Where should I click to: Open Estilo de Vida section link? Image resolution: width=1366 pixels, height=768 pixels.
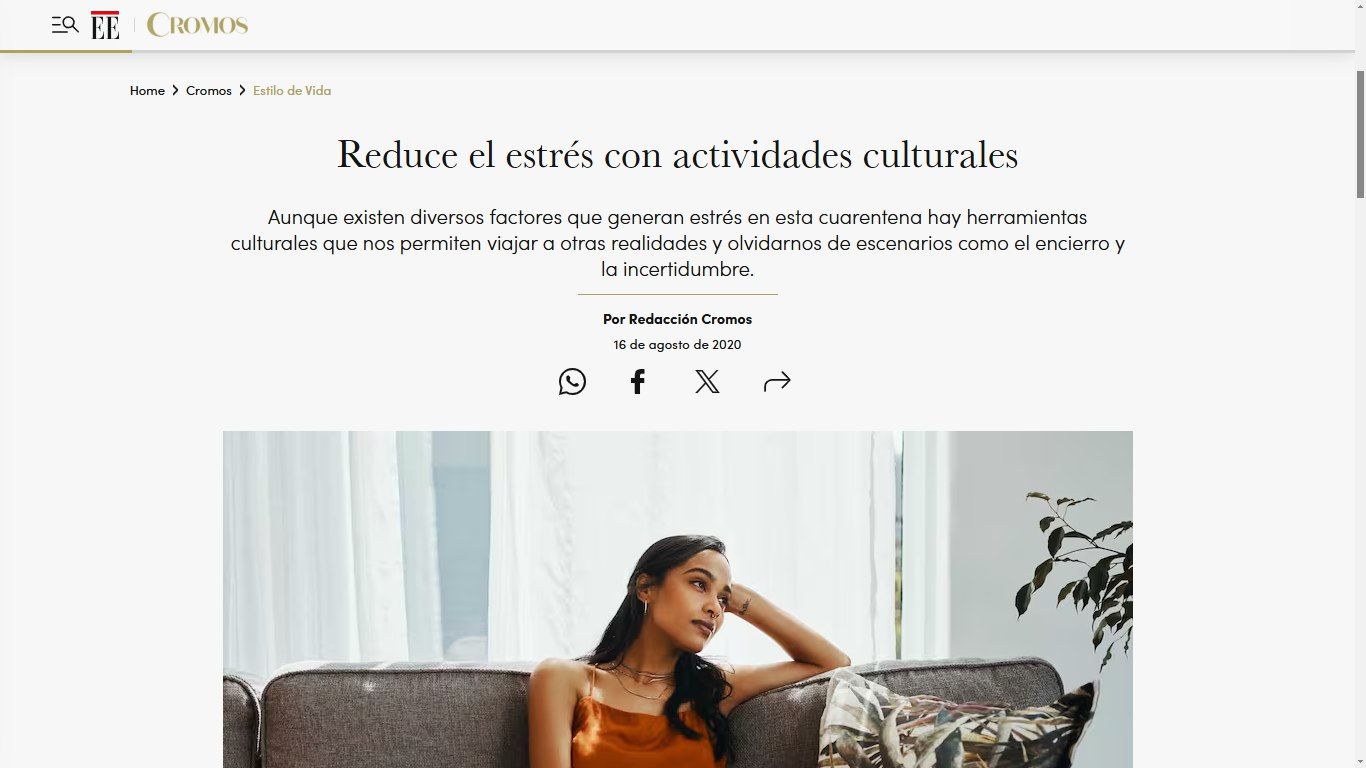pyautogui.click(x=292, y=91)
